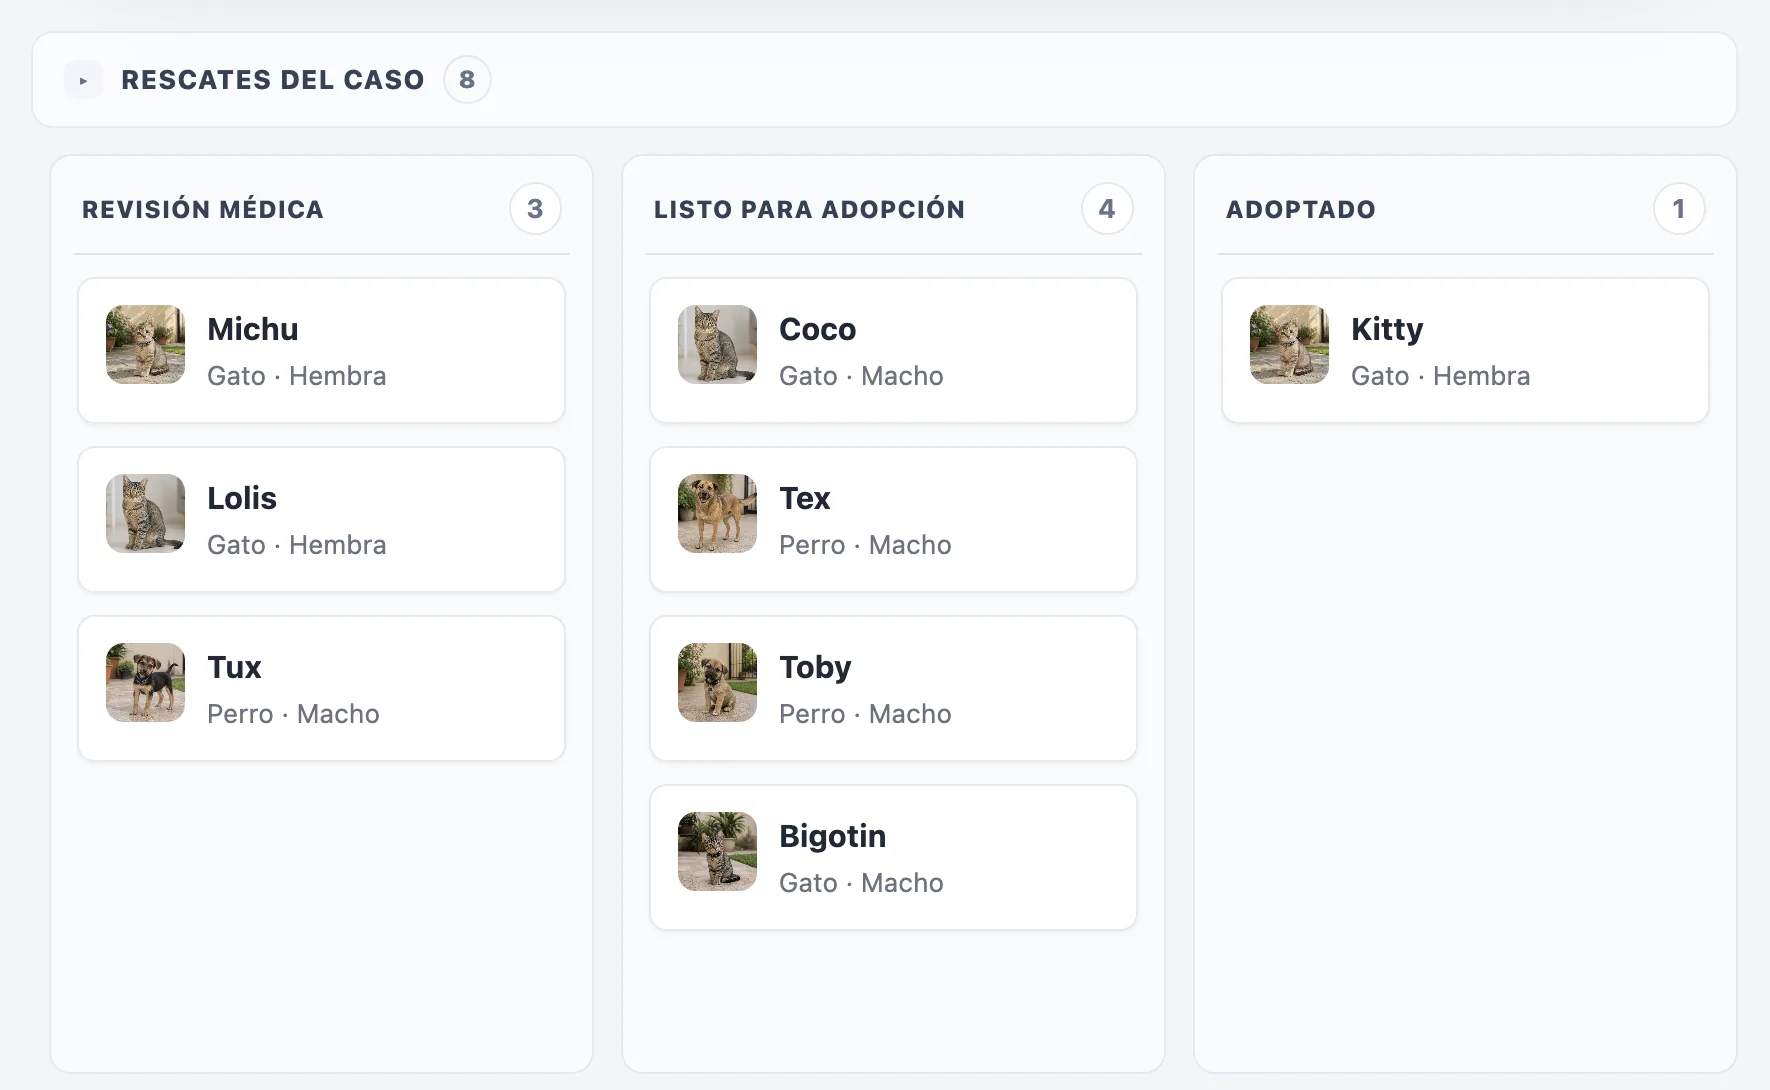Select the Tex name text
Screen dimensions: 1770x1090
point(805,498)
